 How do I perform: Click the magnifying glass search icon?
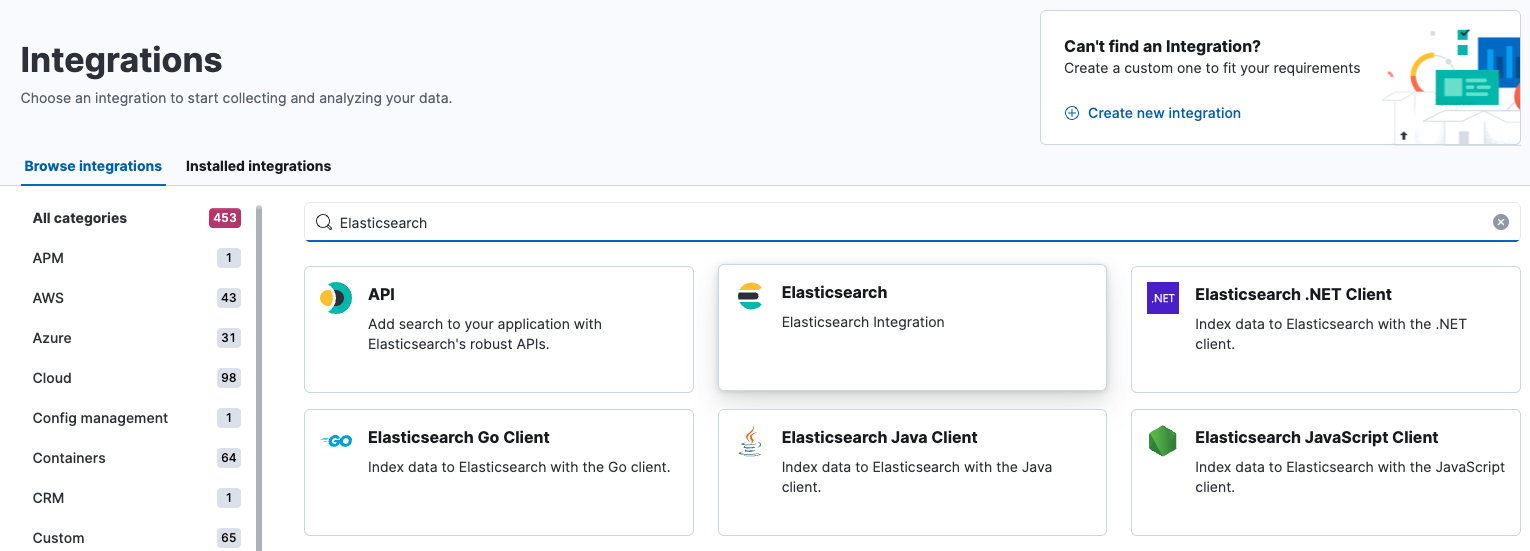pos(324,222)
